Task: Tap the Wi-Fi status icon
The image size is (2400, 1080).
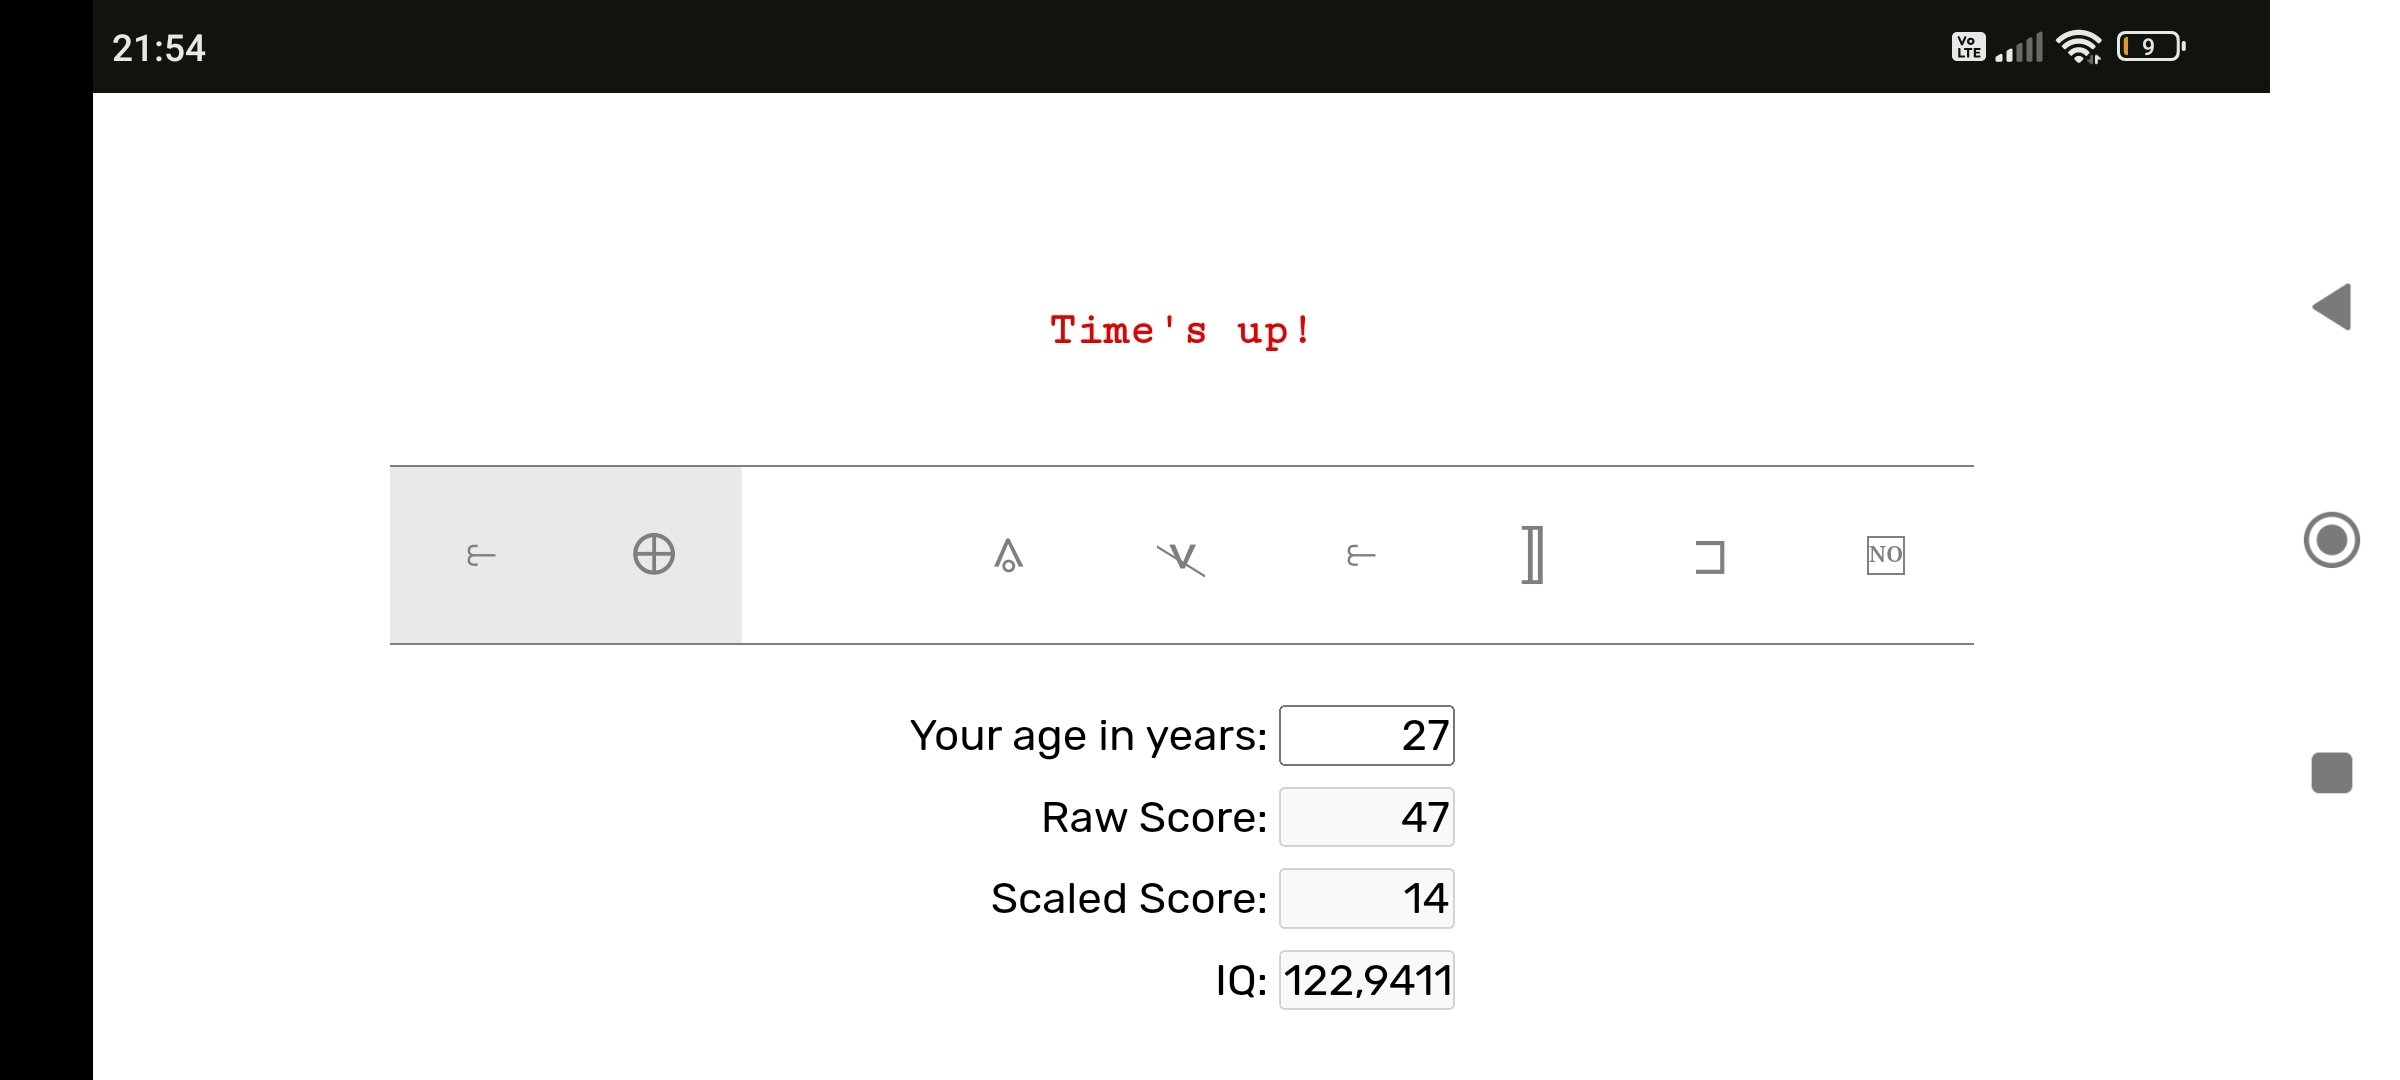Action: (x=2079, y=47)
